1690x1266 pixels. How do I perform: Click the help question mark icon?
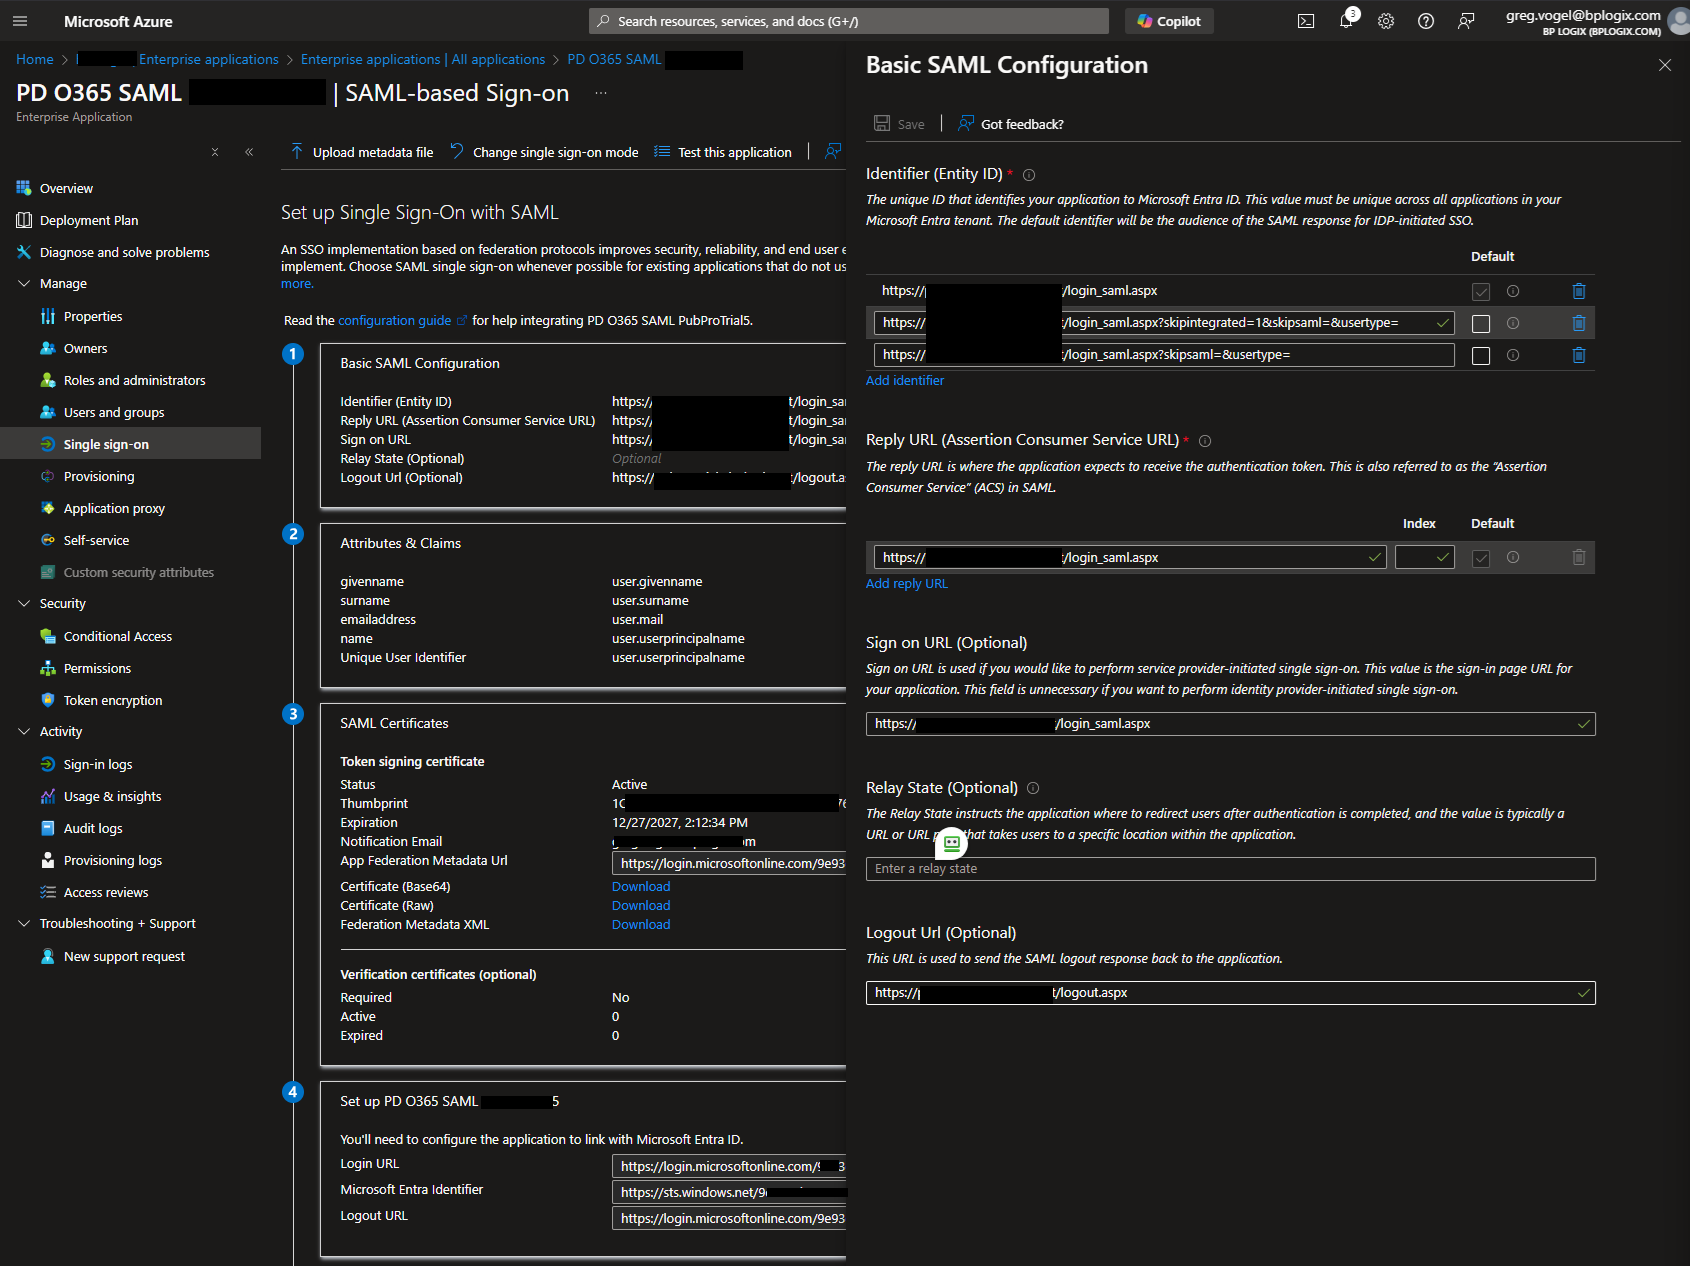(x=1426, y=21)
